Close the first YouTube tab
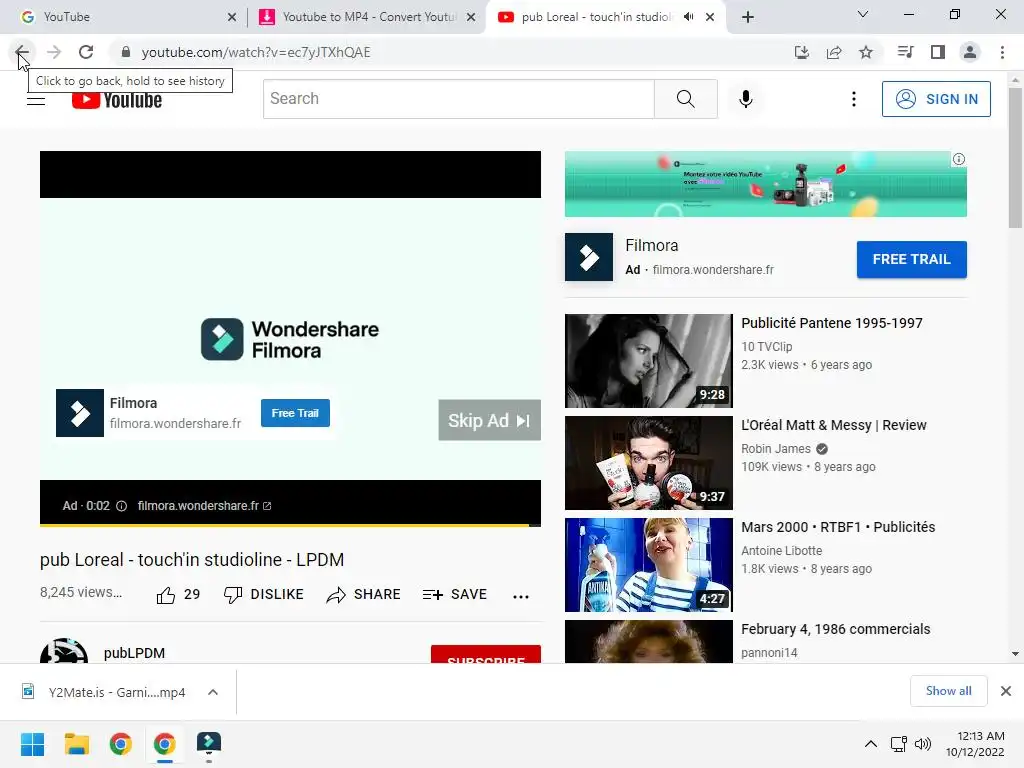 pyautogui.click(x=232, y=17)
